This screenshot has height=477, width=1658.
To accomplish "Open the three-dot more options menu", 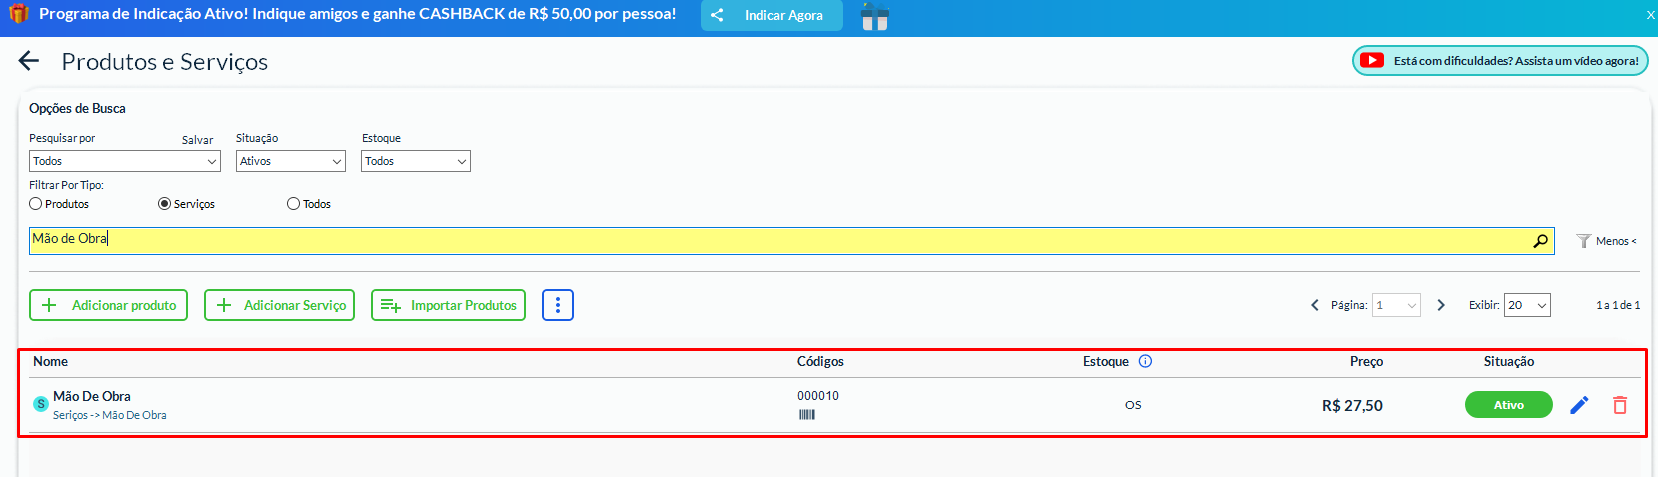I will click(558, 305).
